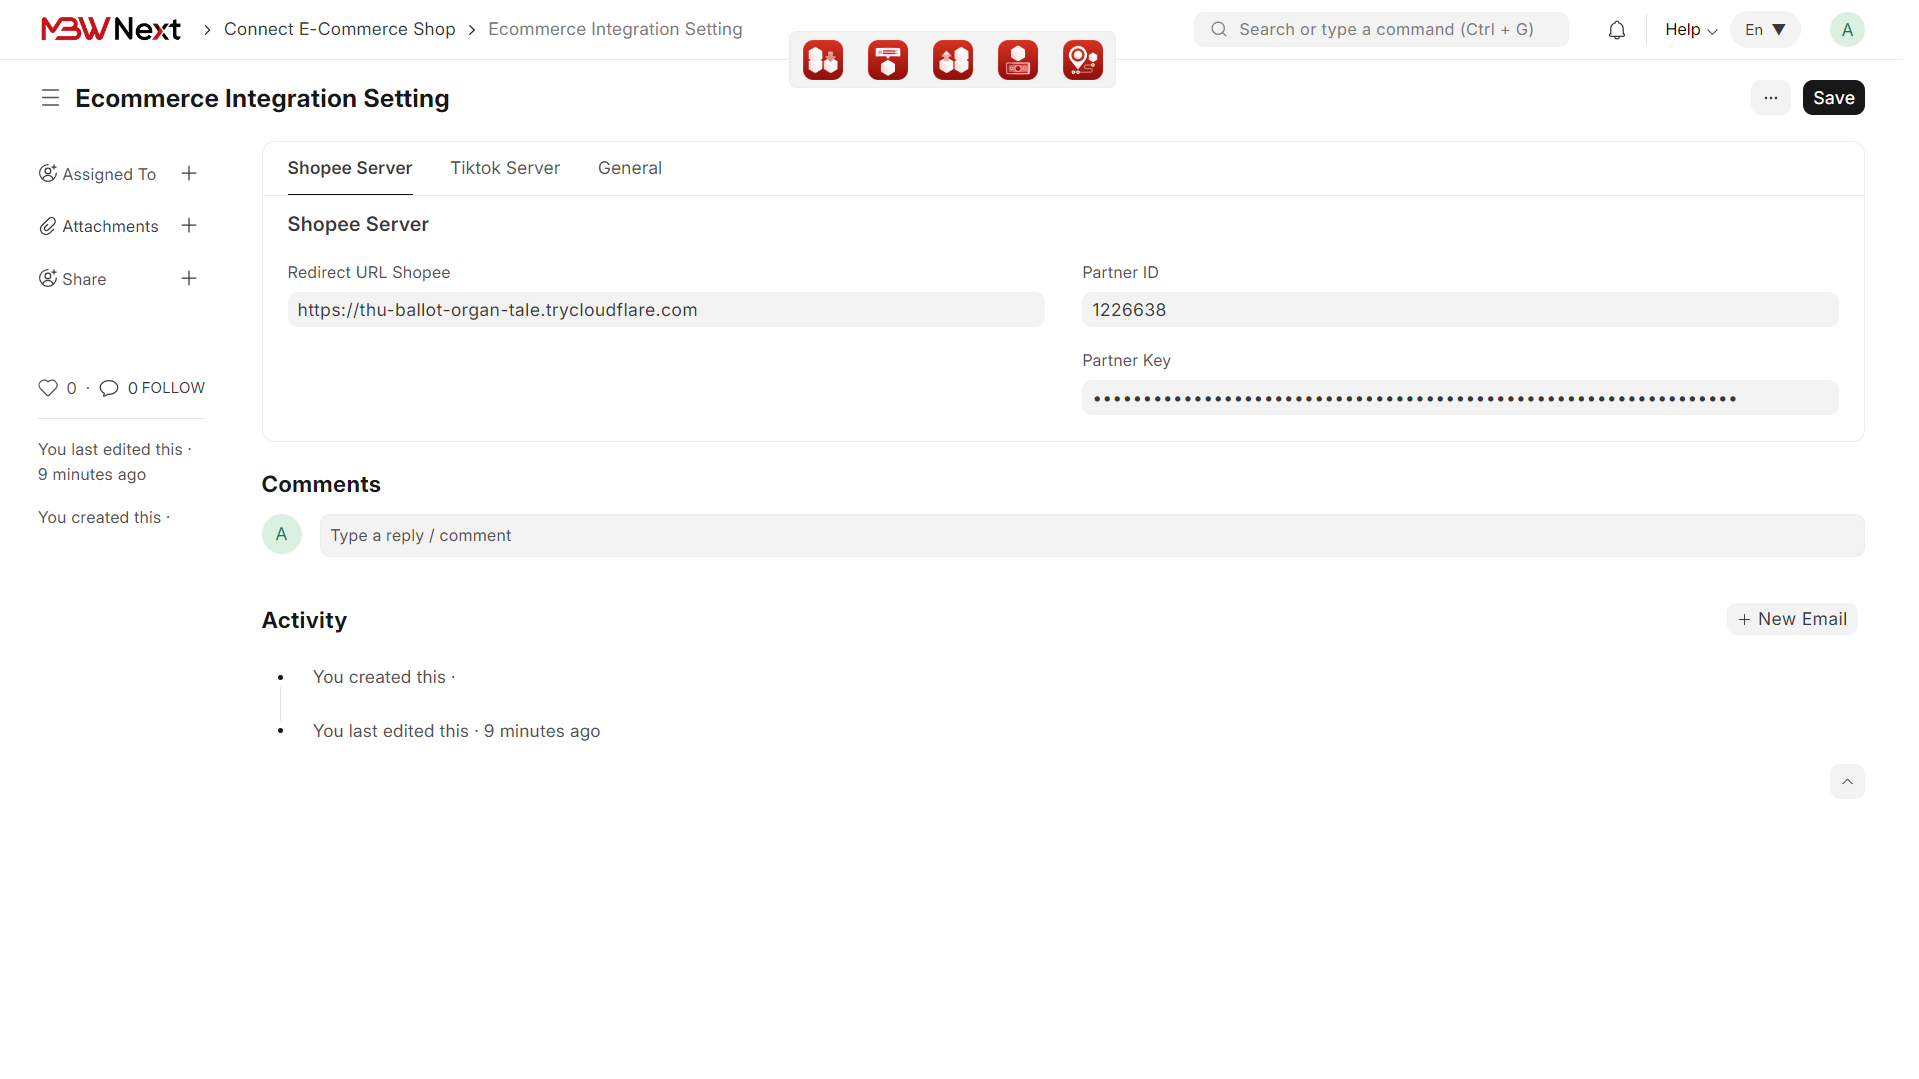The image size is (1919, 1079).
Task: Collapse activity with scroll-to-top chevron
Action: click(x=1846, y=782)
